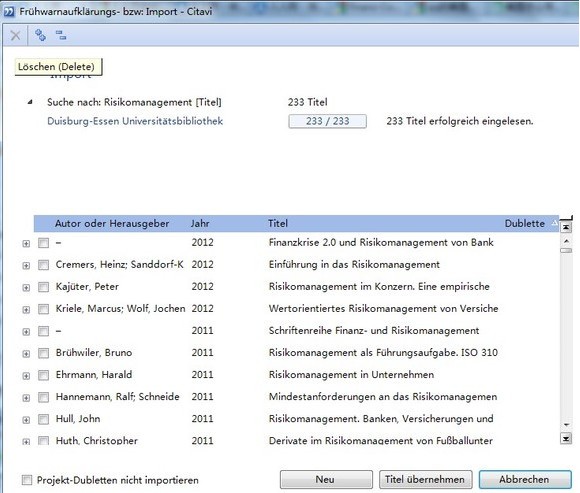Sort by the Dublette column header
The width and height of the screenshot is (580, 493).
click(x=525, y=223)
